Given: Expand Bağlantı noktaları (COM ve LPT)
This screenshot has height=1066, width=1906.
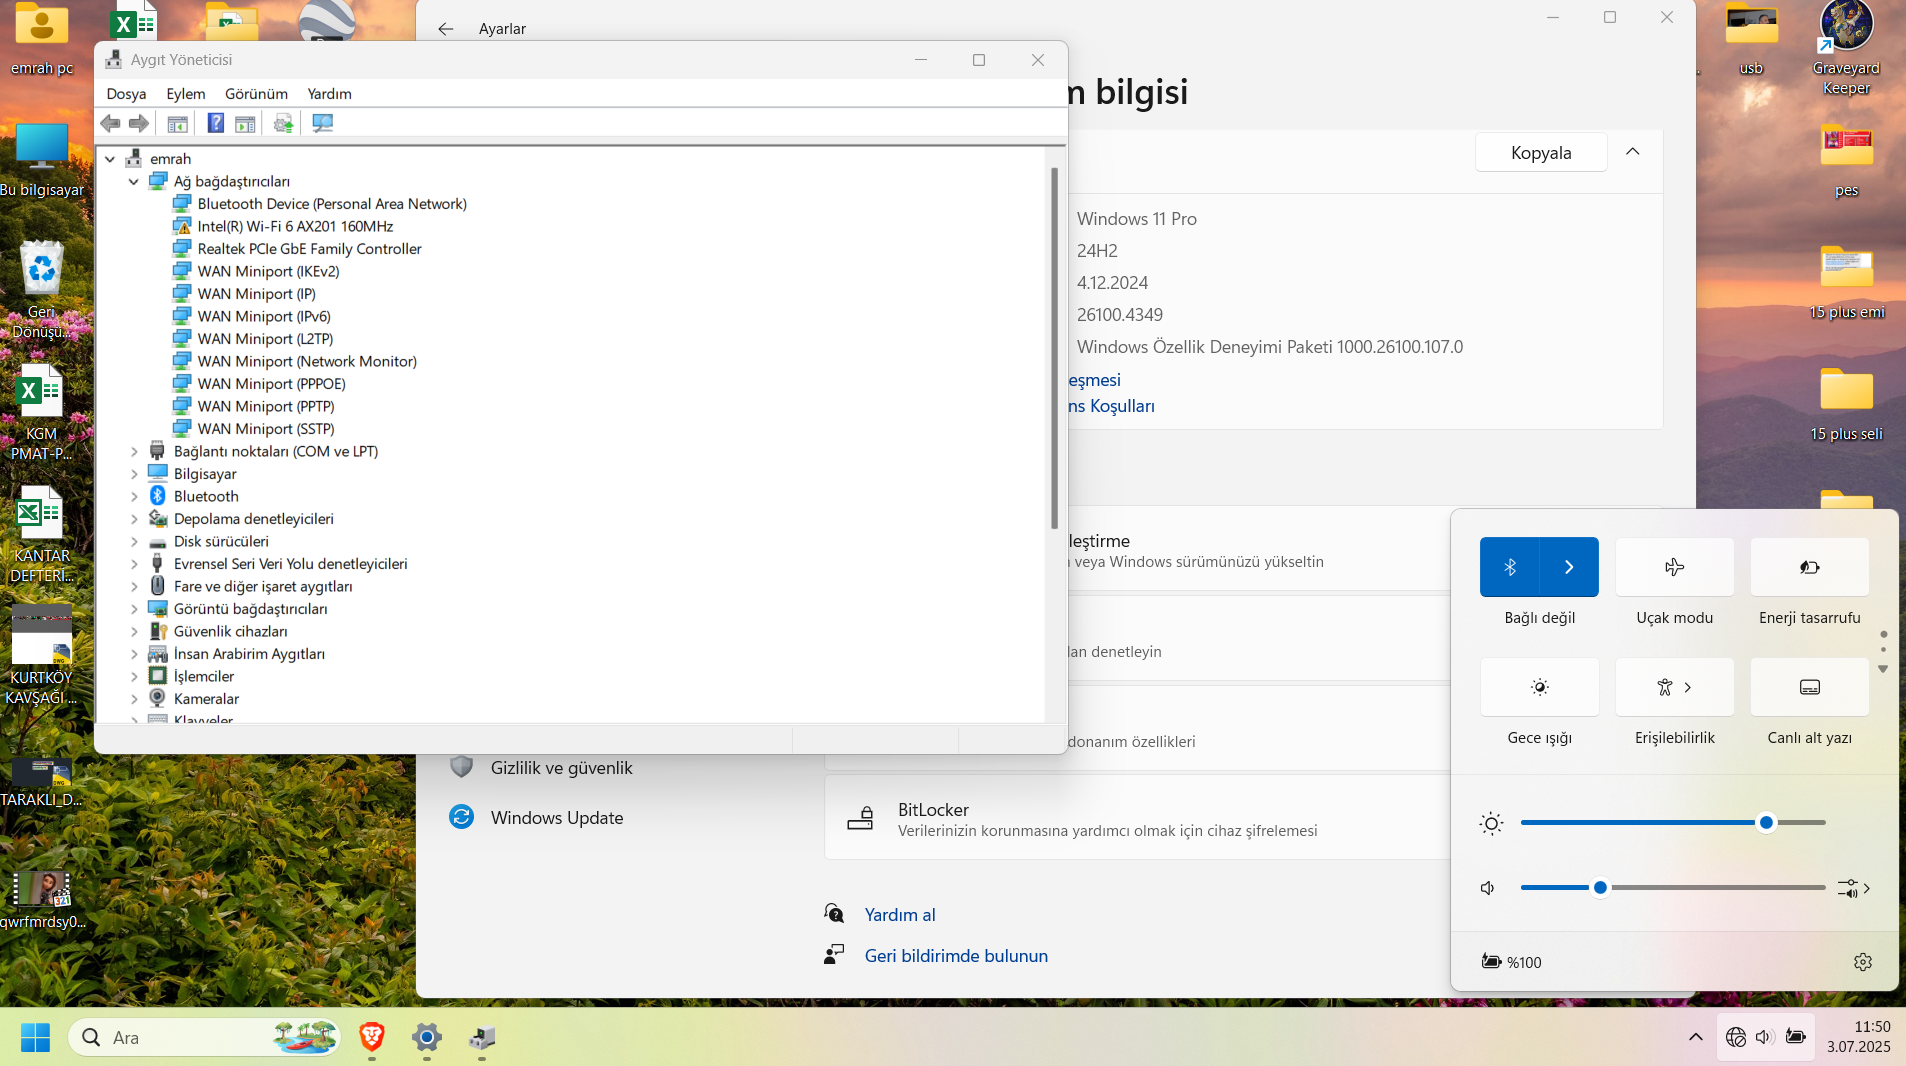Looking at the screenshot, I should click(134, 452).
